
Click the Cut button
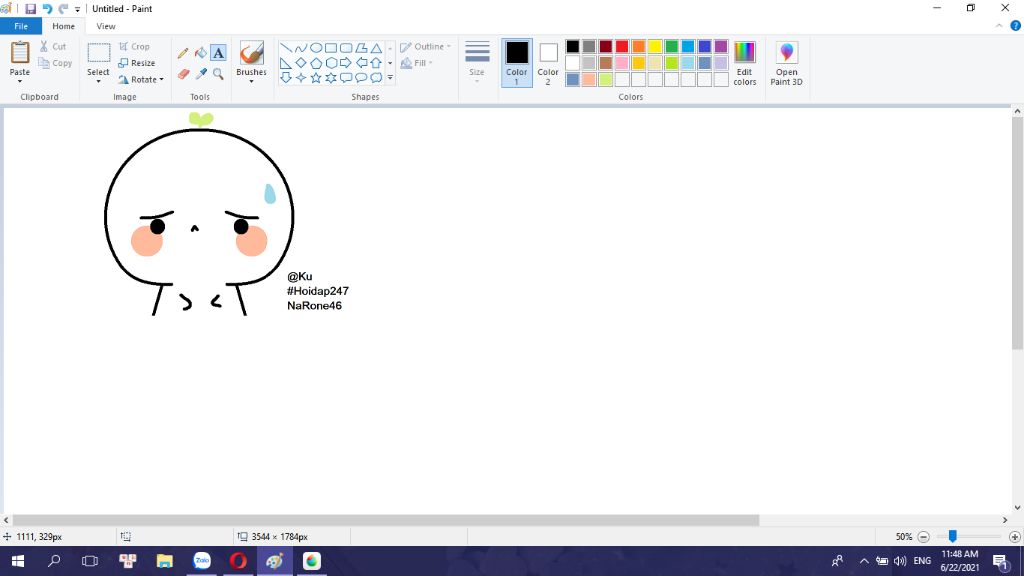coord(54,47)
